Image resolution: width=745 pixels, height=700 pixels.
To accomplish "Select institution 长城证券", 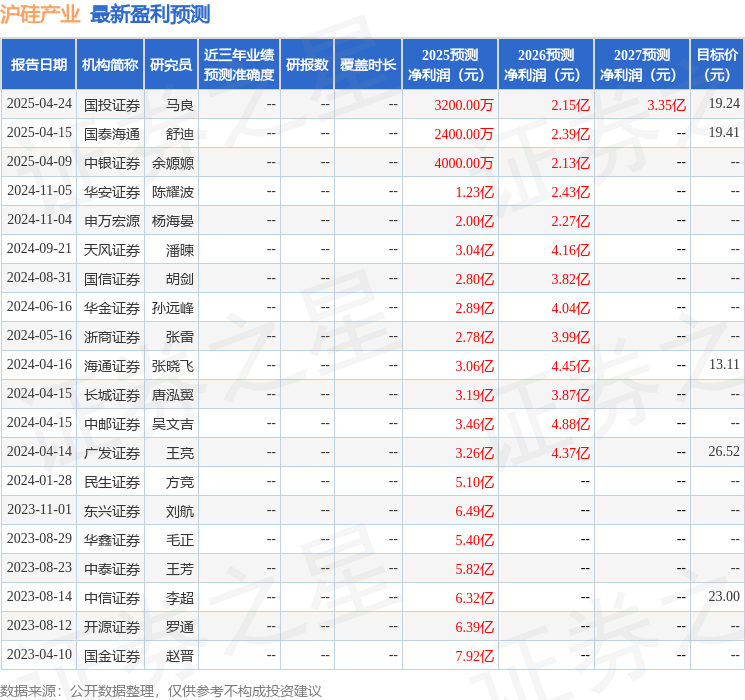I will [112, 395].
